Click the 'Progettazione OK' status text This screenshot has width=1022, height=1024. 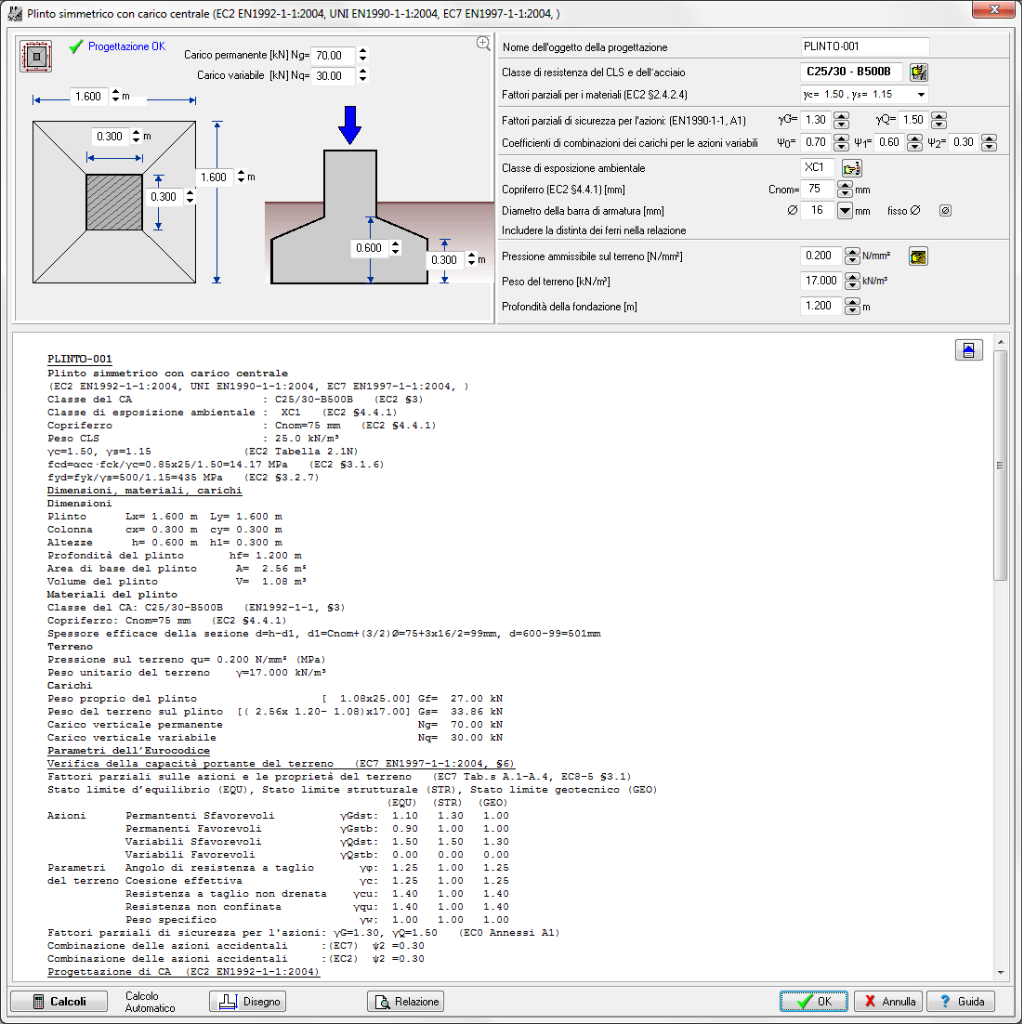coord(127,46)
